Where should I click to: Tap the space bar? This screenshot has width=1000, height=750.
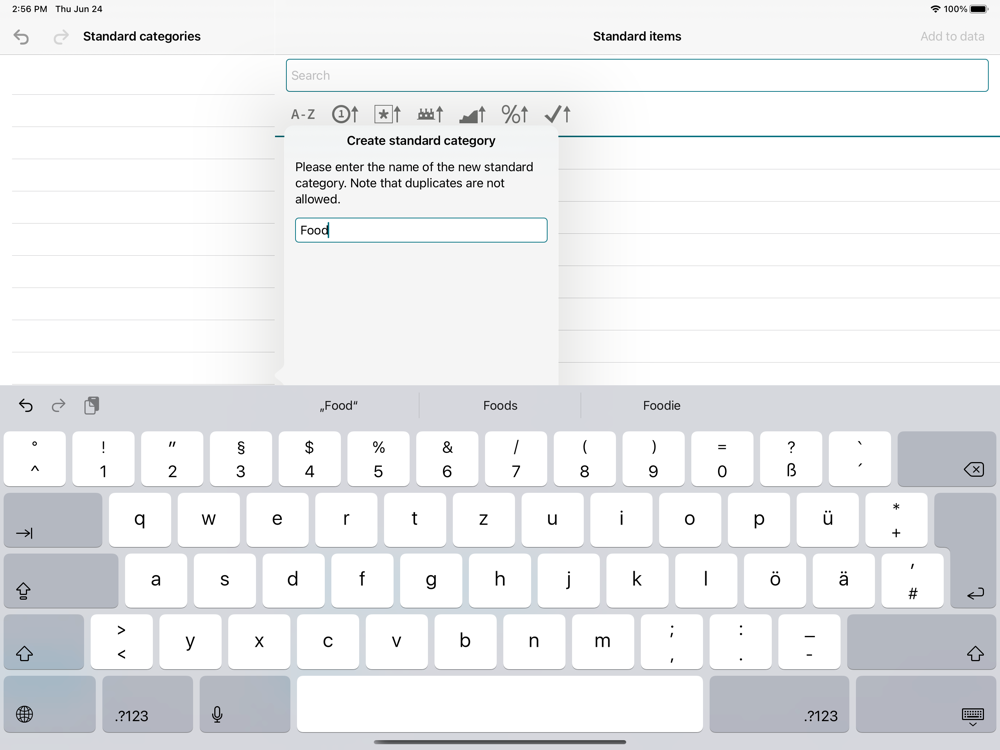(500, 704)
